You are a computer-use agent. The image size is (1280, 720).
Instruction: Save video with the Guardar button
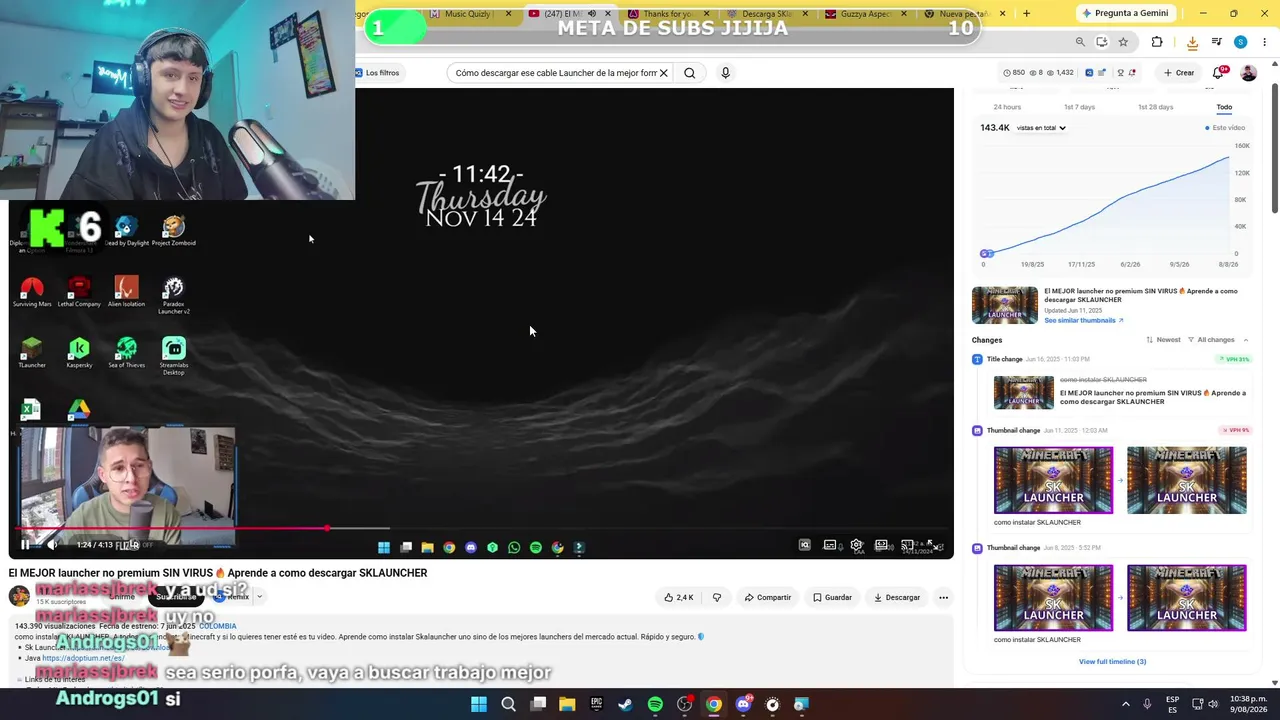pos(832,597)
